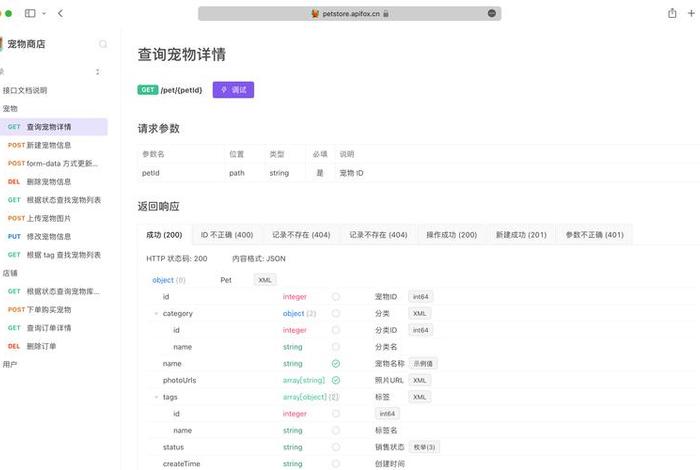Screen dimensions: 700x470
Task: Select GET 根据状态查询宠物库 item
Action: tap(54, 291)
